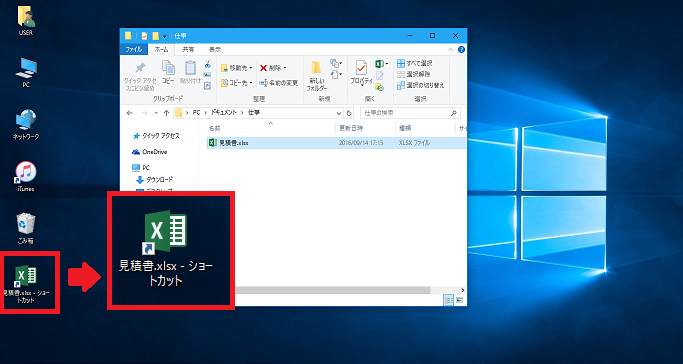
Task: Select PC in navigation pane
Action: point(141,168)
